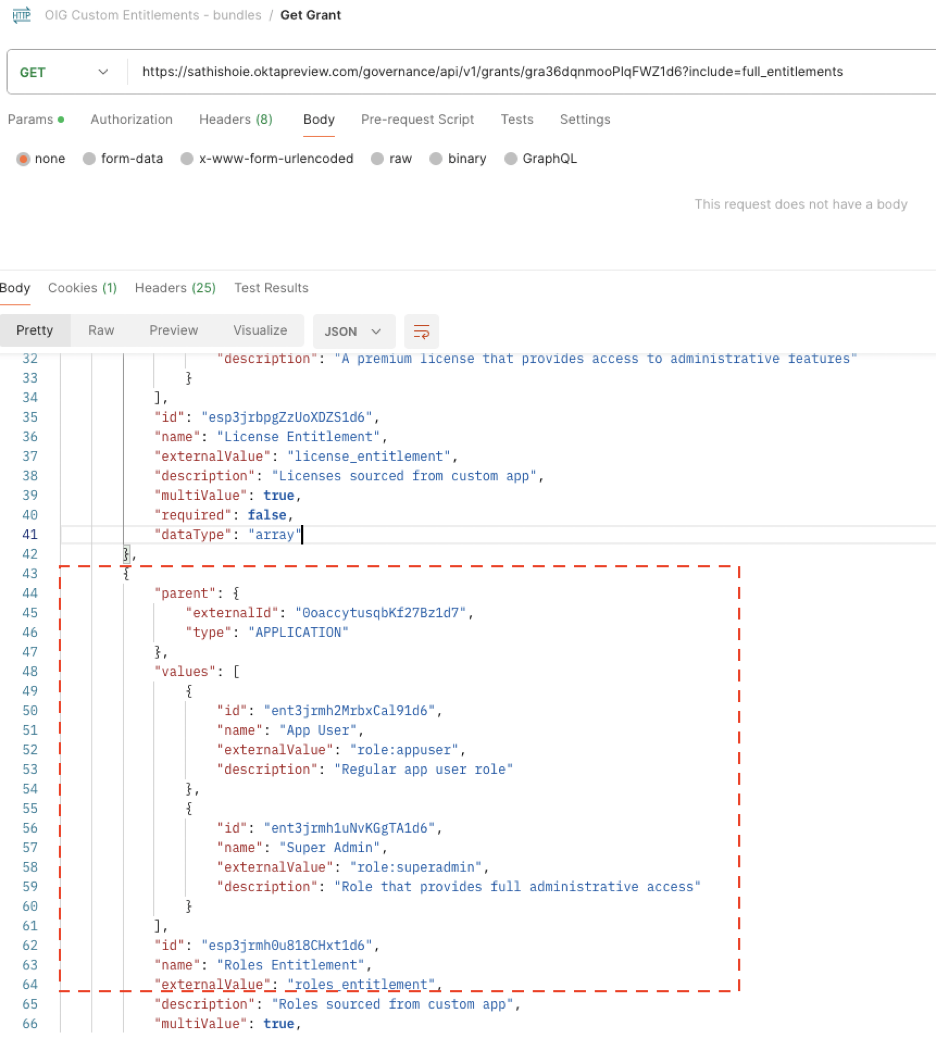936x1038 pixels.
Task: Click "Role that provides full administrative access" text
Action: [x=517, y=887]
